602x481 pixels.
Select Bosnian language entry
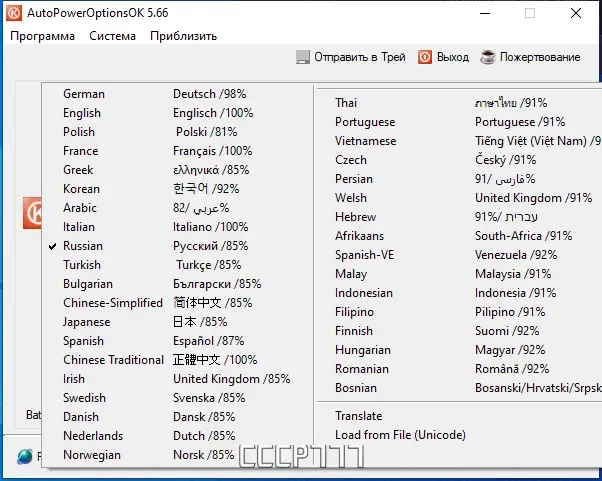point(459,388)
